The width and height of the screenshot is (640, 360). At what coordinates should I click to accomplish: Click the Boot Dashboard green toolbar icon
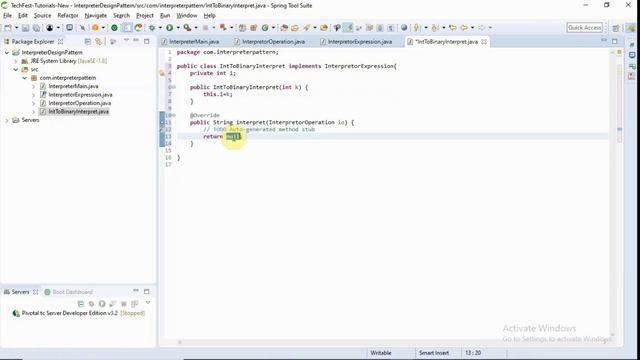114,28
